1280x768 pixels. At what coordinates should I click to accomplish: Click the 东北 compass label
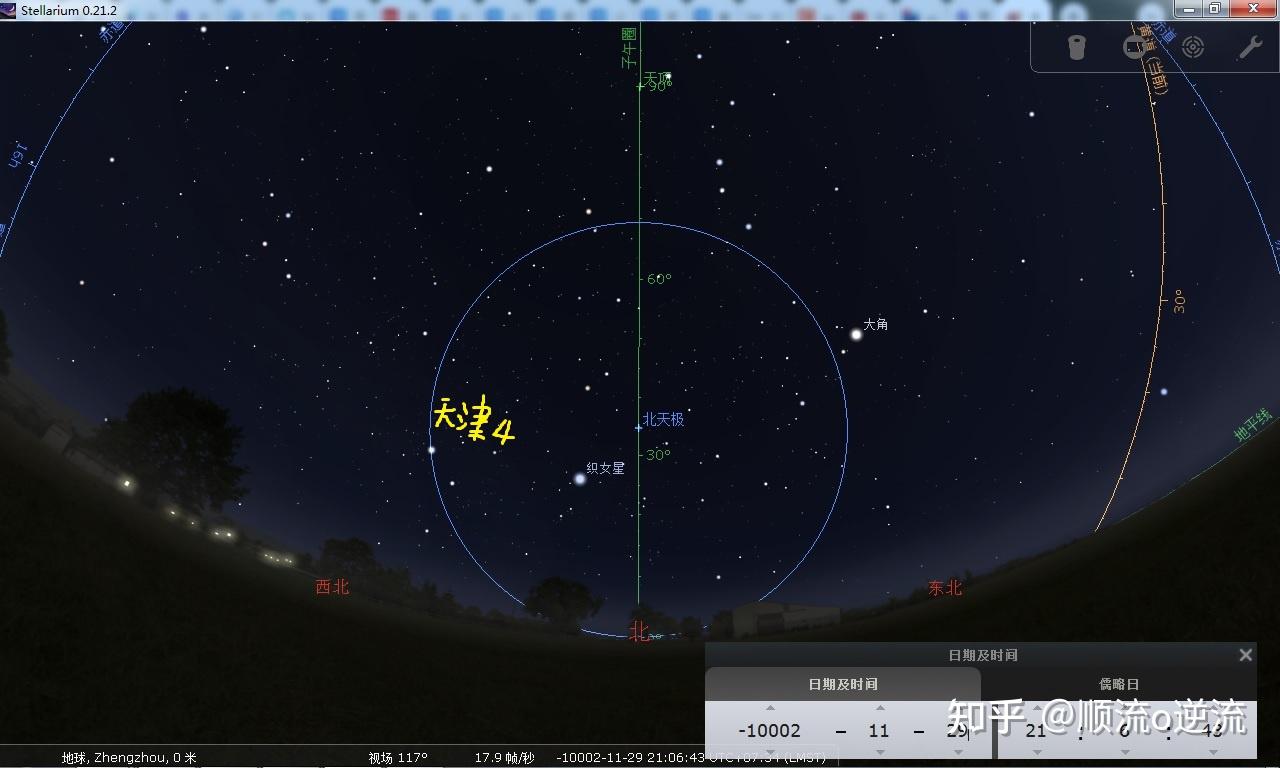(x=945, y=588)
